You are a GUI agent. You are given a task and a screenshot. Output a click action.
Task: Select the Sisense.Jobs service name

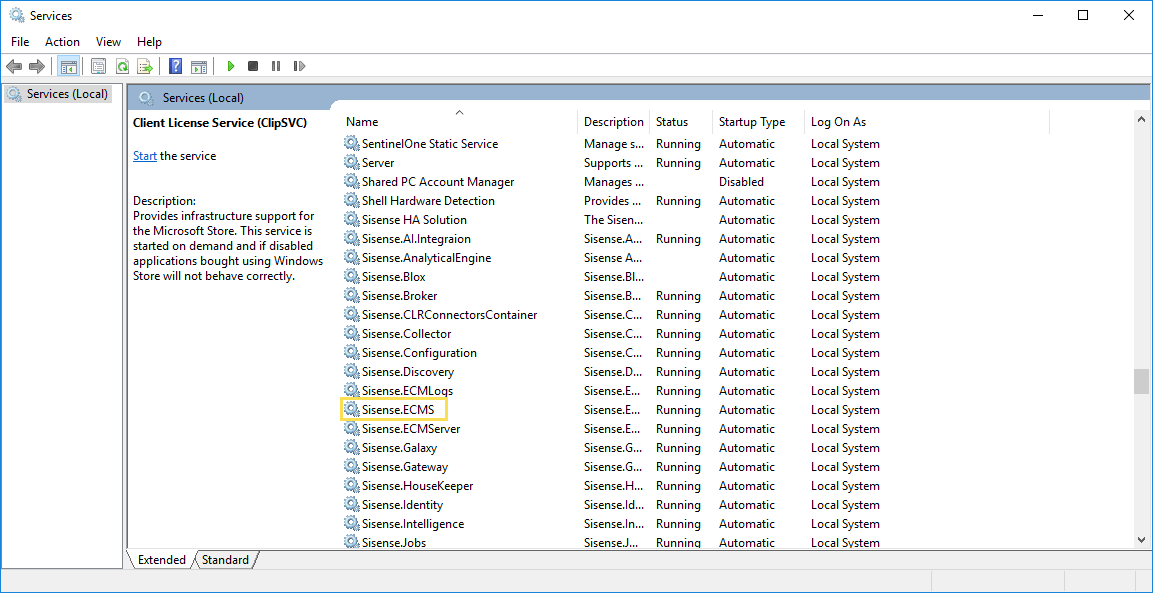tap(394, 543)
